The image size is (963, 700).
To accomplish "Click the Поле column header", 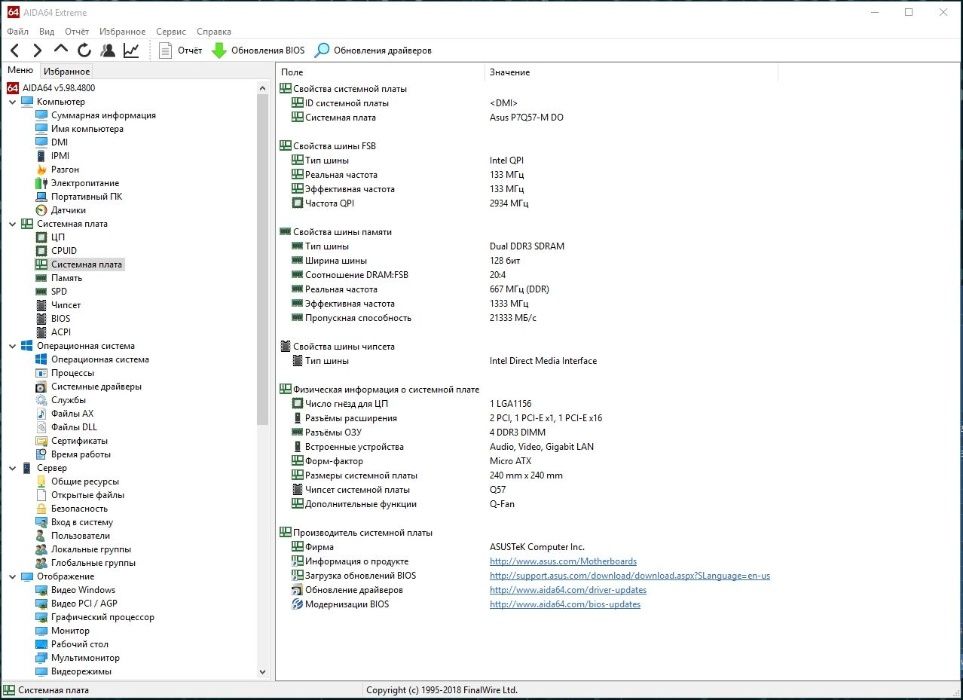I will tap(380, 72).
